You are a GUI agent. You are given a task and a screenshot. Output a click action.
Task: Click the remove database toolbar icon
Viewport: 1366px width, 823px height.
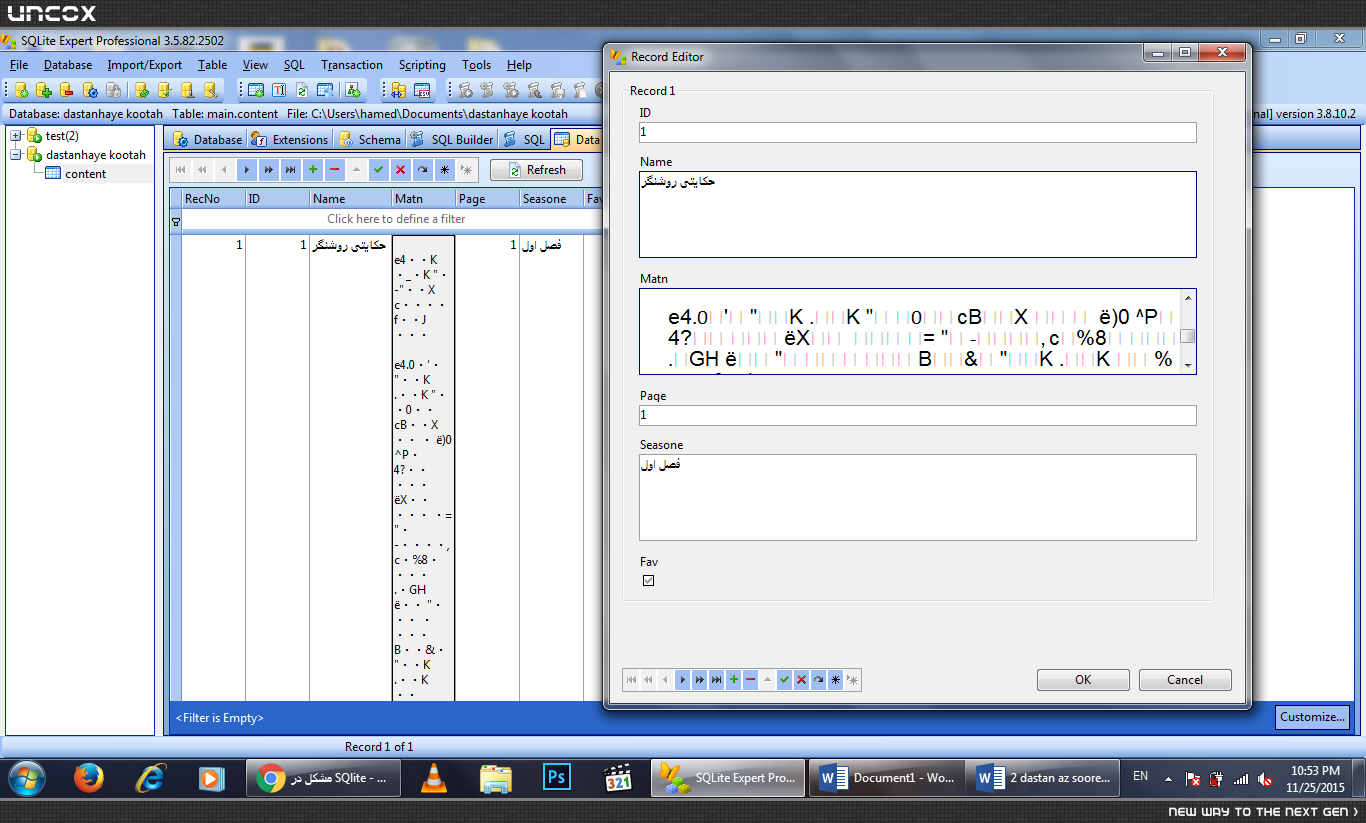coord(66,90)
